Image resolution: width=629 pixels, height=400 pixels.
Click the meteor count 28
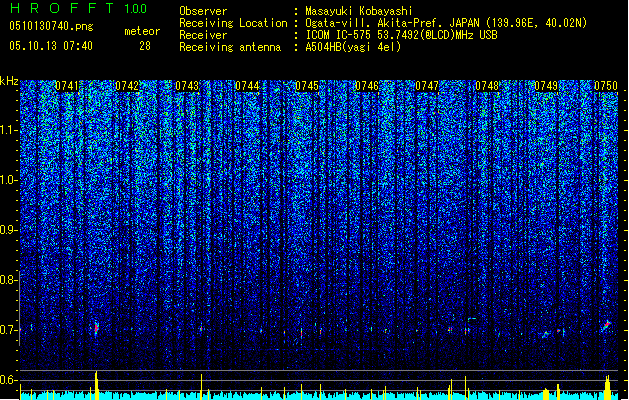click(145, 46)
